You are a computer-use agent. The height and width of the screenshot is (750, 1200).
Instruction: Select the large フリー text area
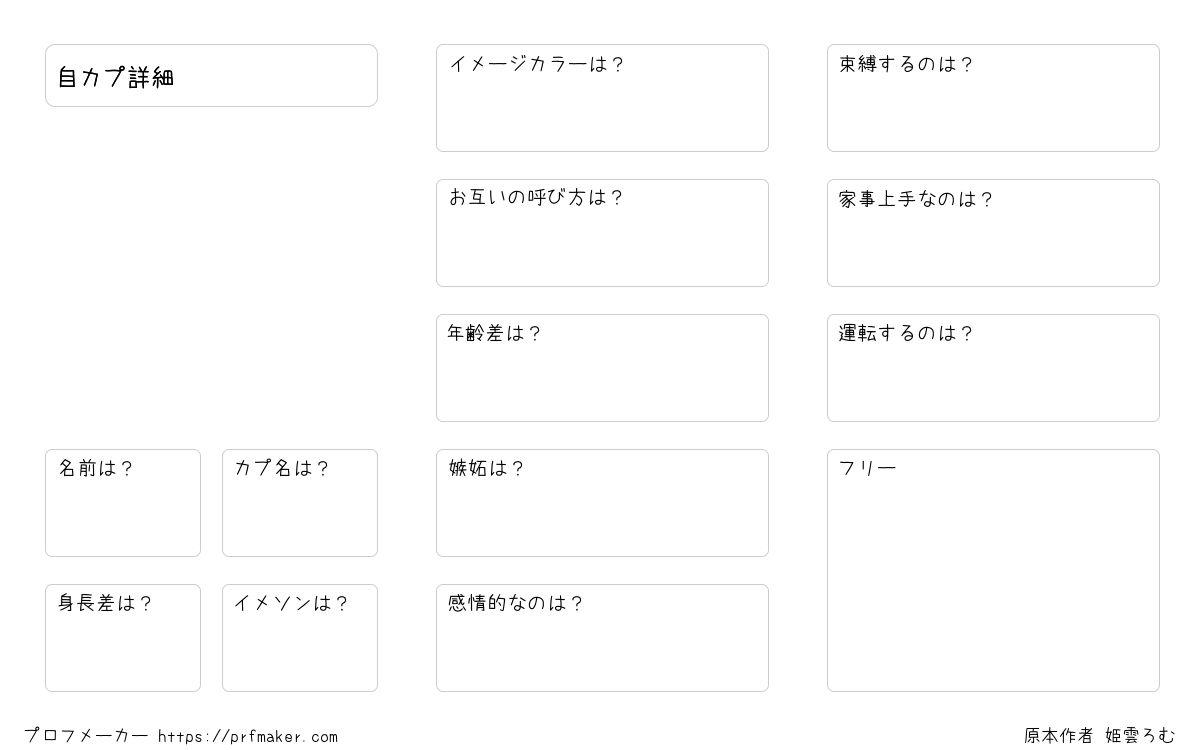pyautogui.click(x=993, y=570)
